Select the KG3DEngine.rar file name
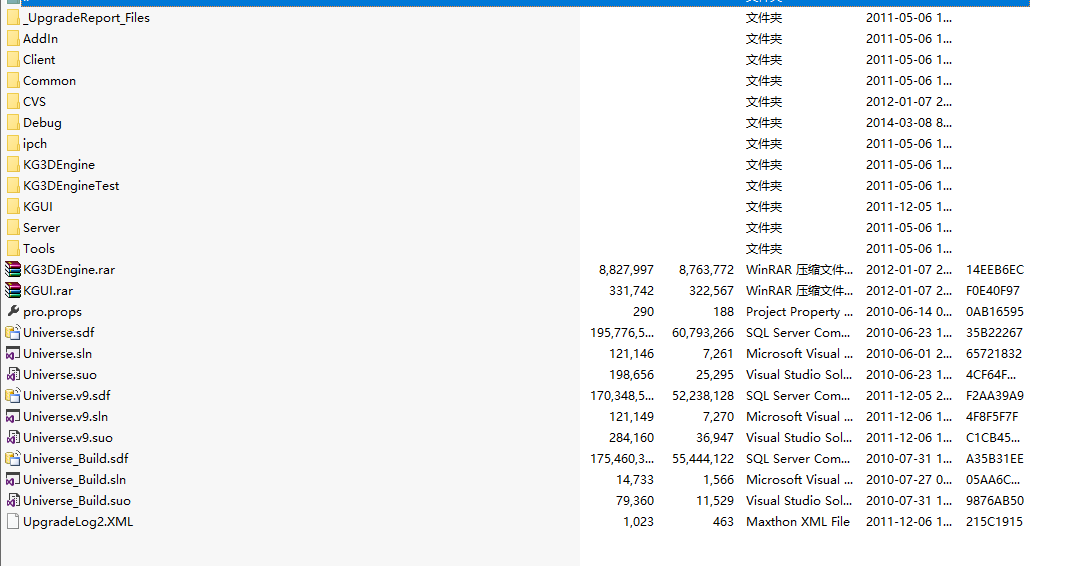The height and width of the screenshot is (566, 1075). (x=69, y=270)
